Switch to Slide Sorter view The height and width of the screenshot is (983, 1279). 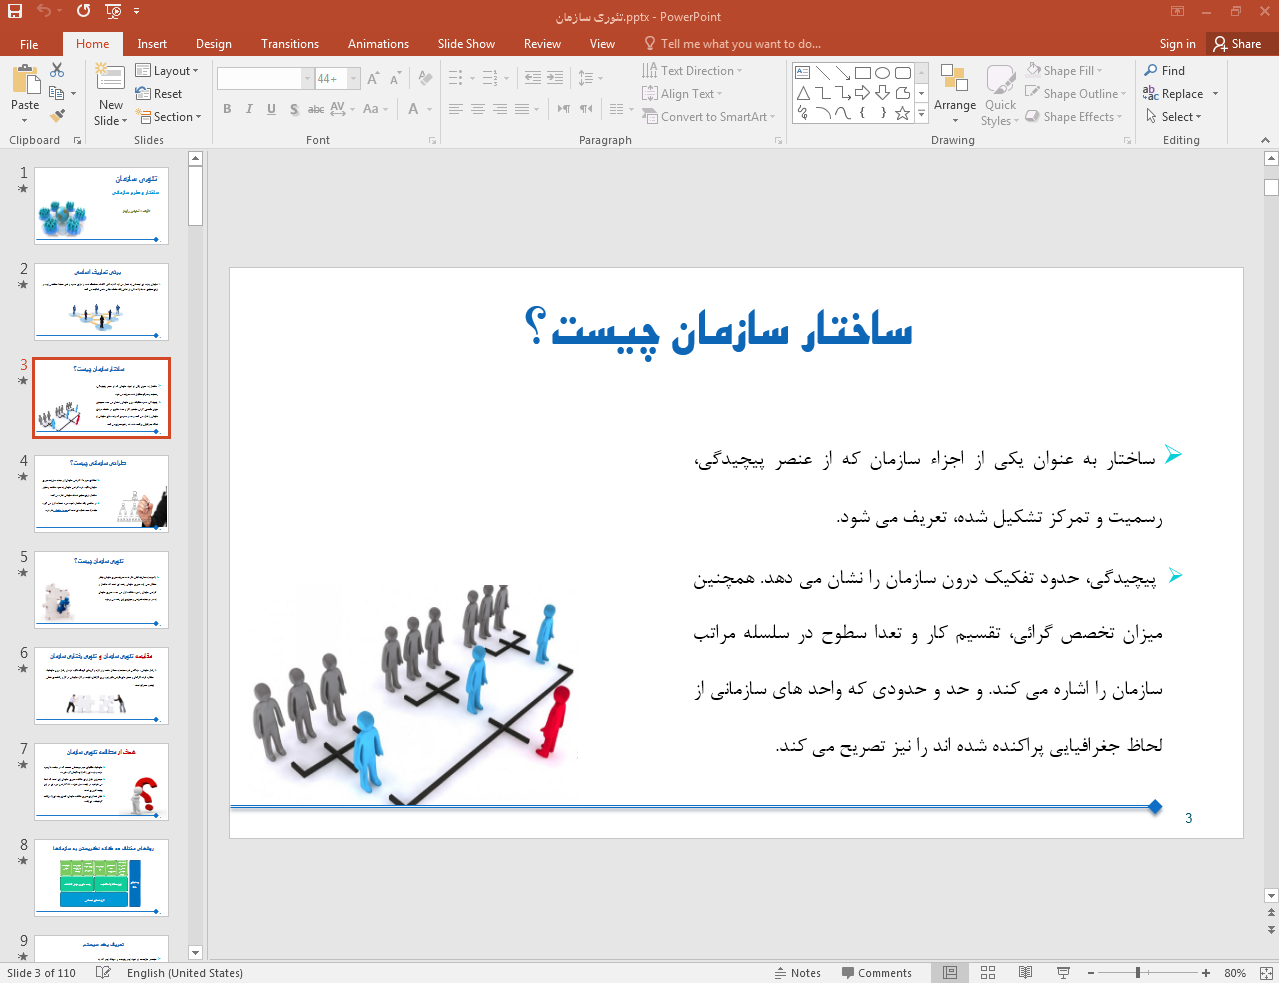pyautogui.click(x=988, y=973)
